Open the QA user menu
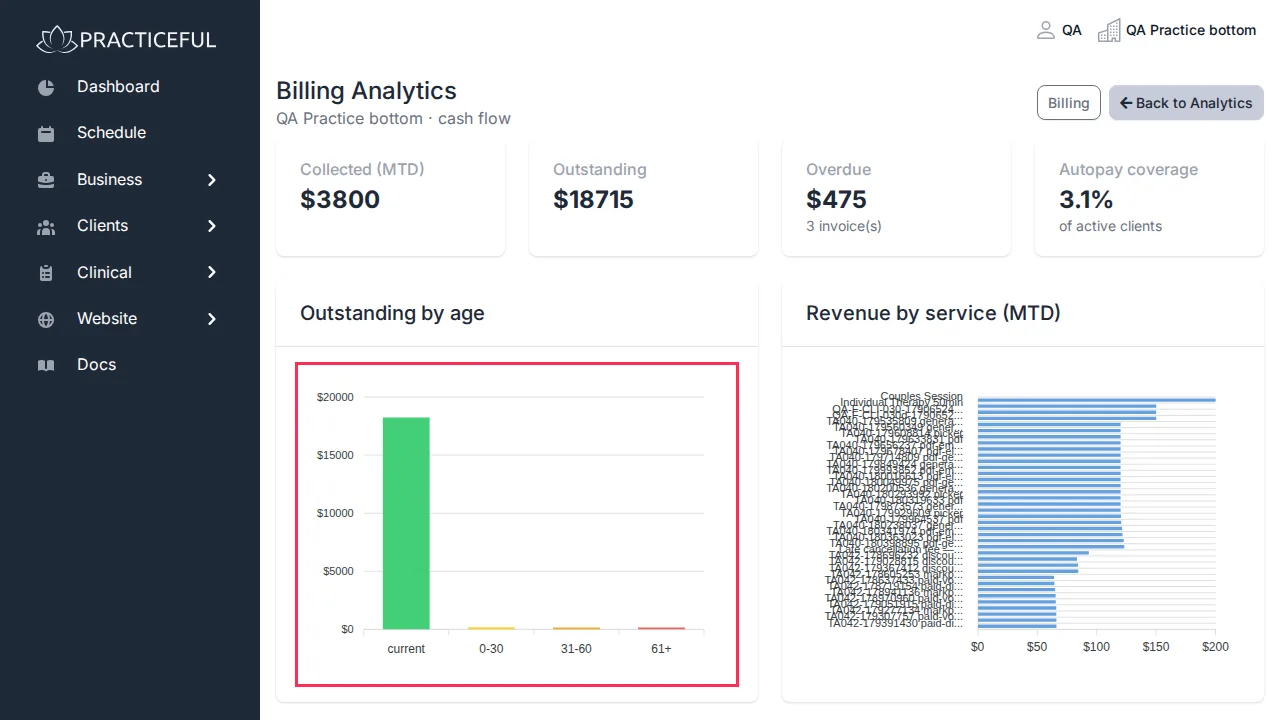This screenshot has height=720, width=1280. (1060, 30)
